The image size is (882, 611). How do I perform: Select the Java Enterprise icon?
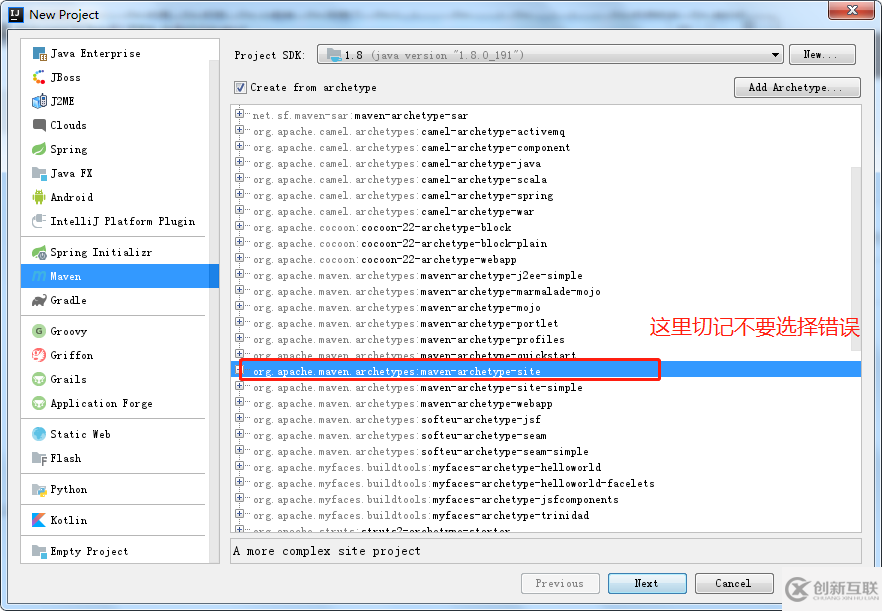(x=39, y=53)
